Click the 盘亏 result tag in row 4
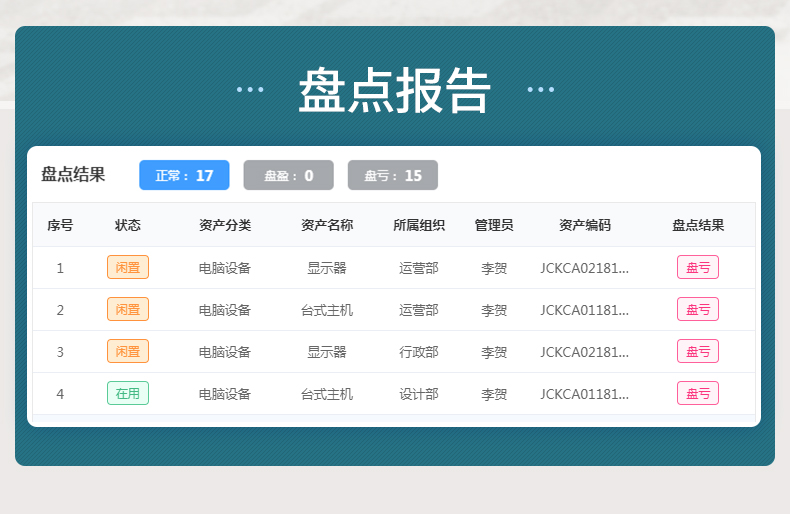 click(698, 393)
